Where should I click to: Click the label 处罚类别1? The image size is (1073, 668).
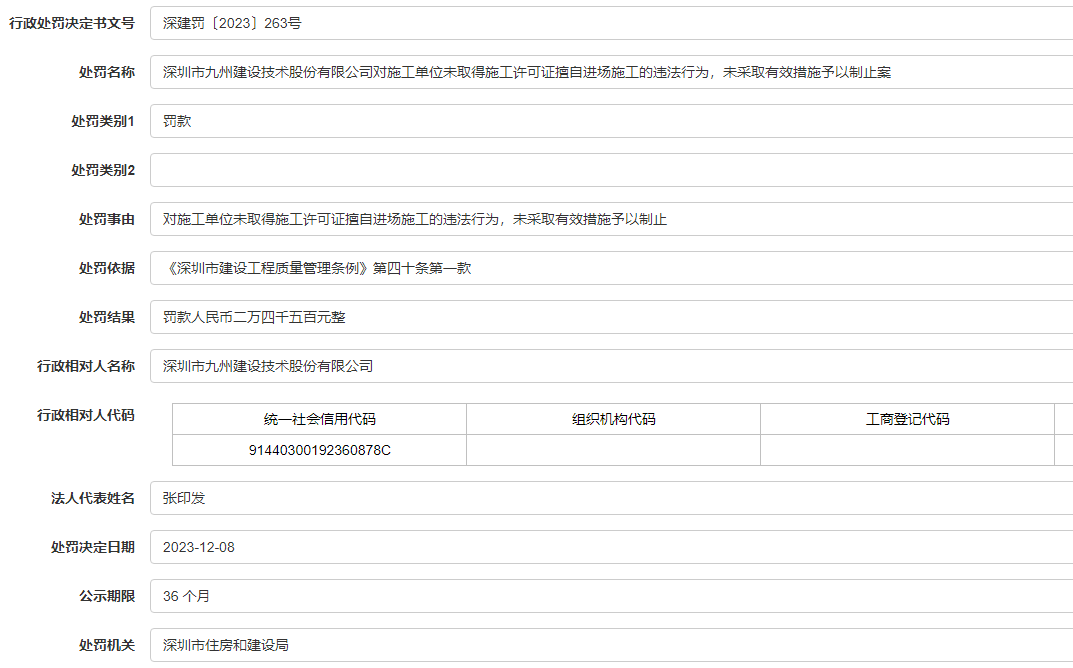103,121
